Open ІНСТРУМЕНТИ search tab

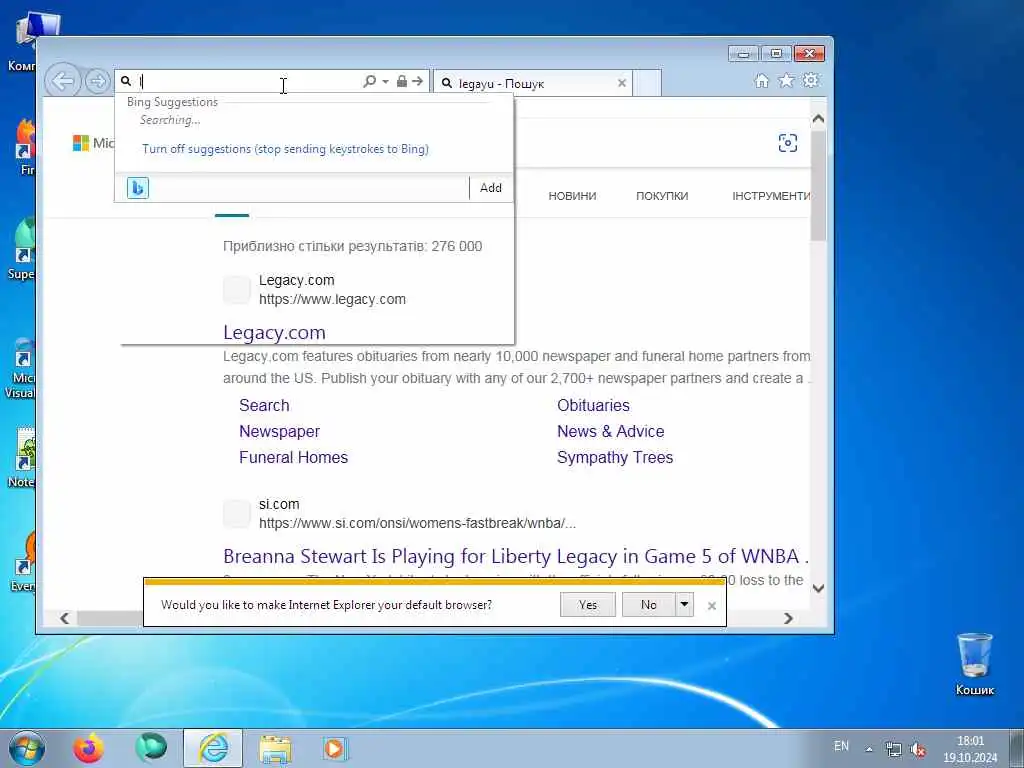(771, 196)
